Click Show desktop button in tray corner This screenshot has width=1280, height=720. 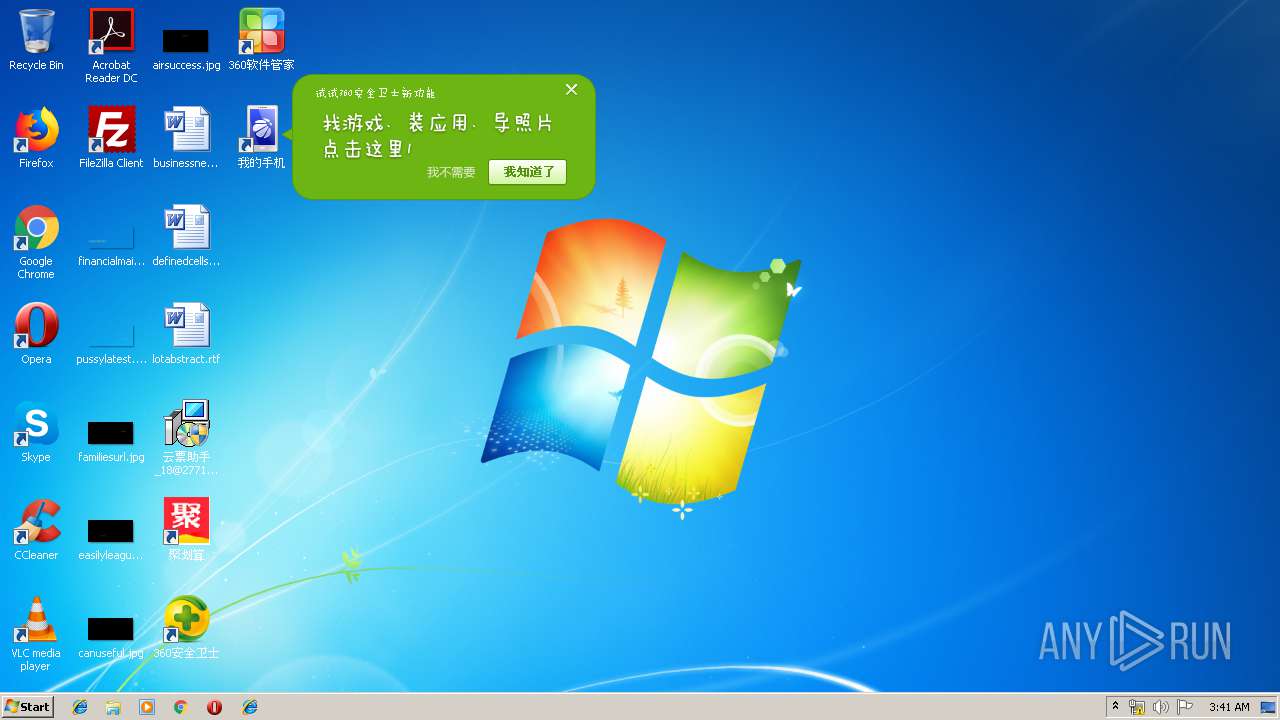[1268, 707]
